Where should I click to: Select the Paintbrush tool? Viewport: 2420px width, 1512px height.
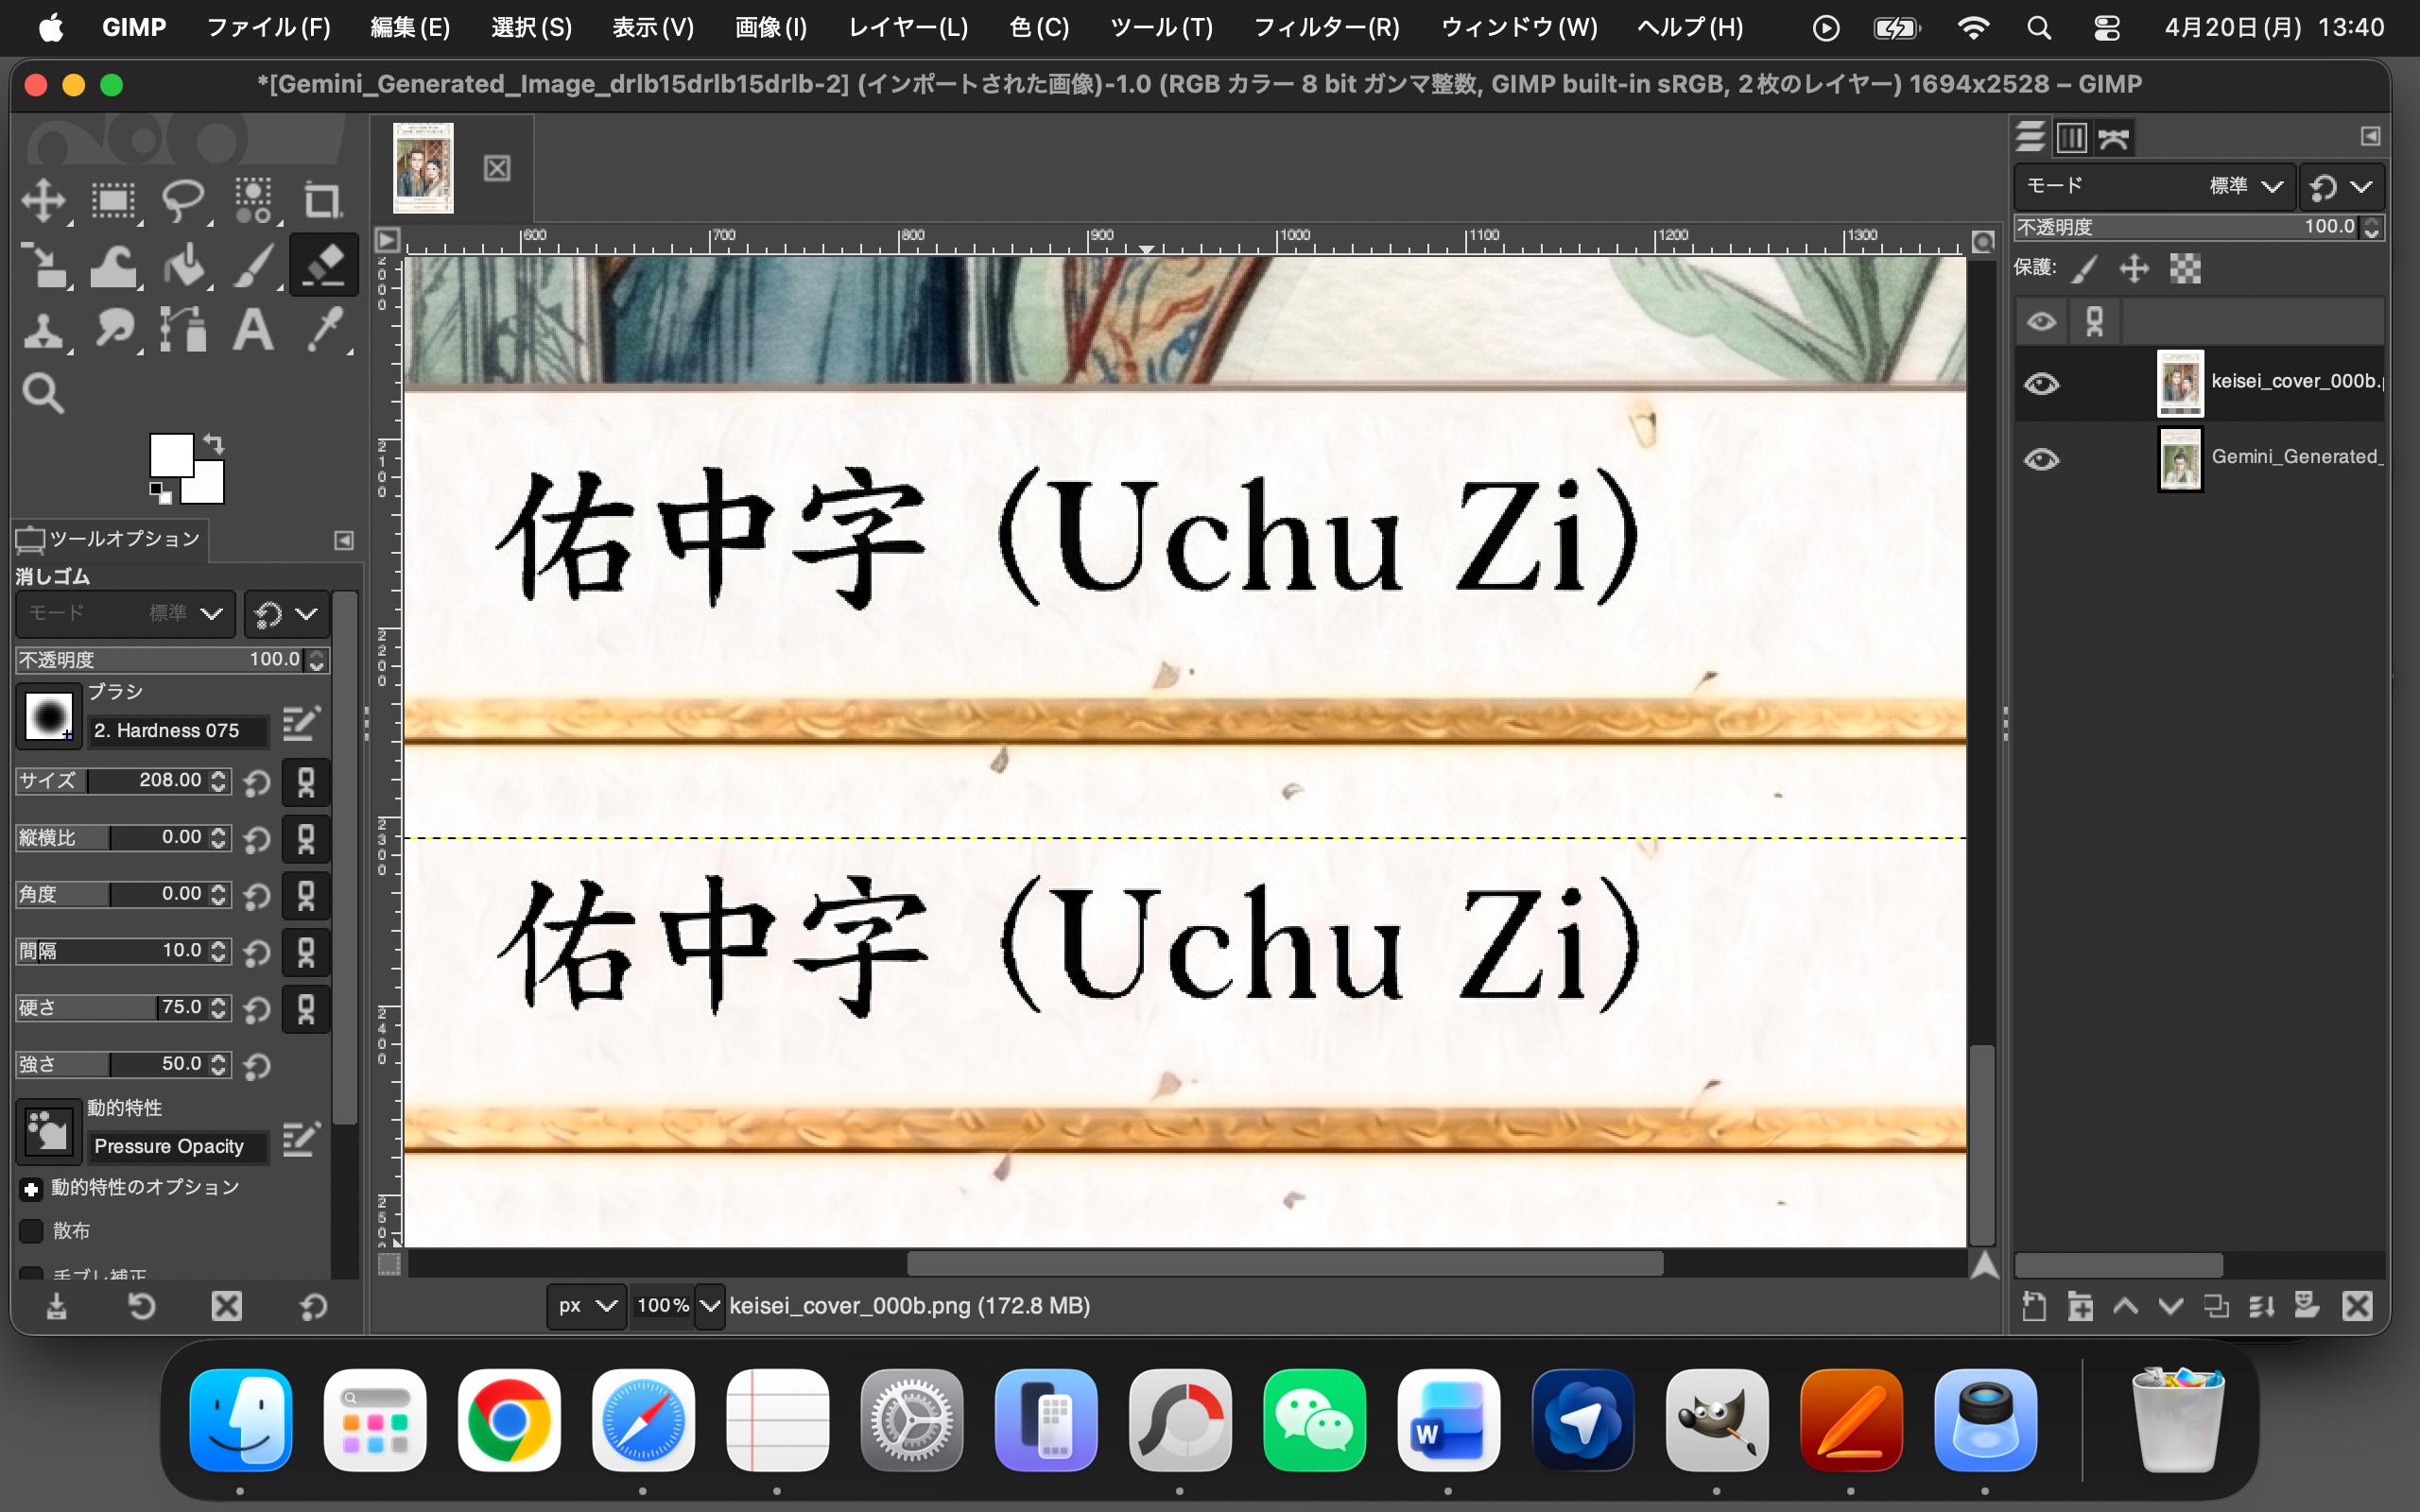(253, 266)
